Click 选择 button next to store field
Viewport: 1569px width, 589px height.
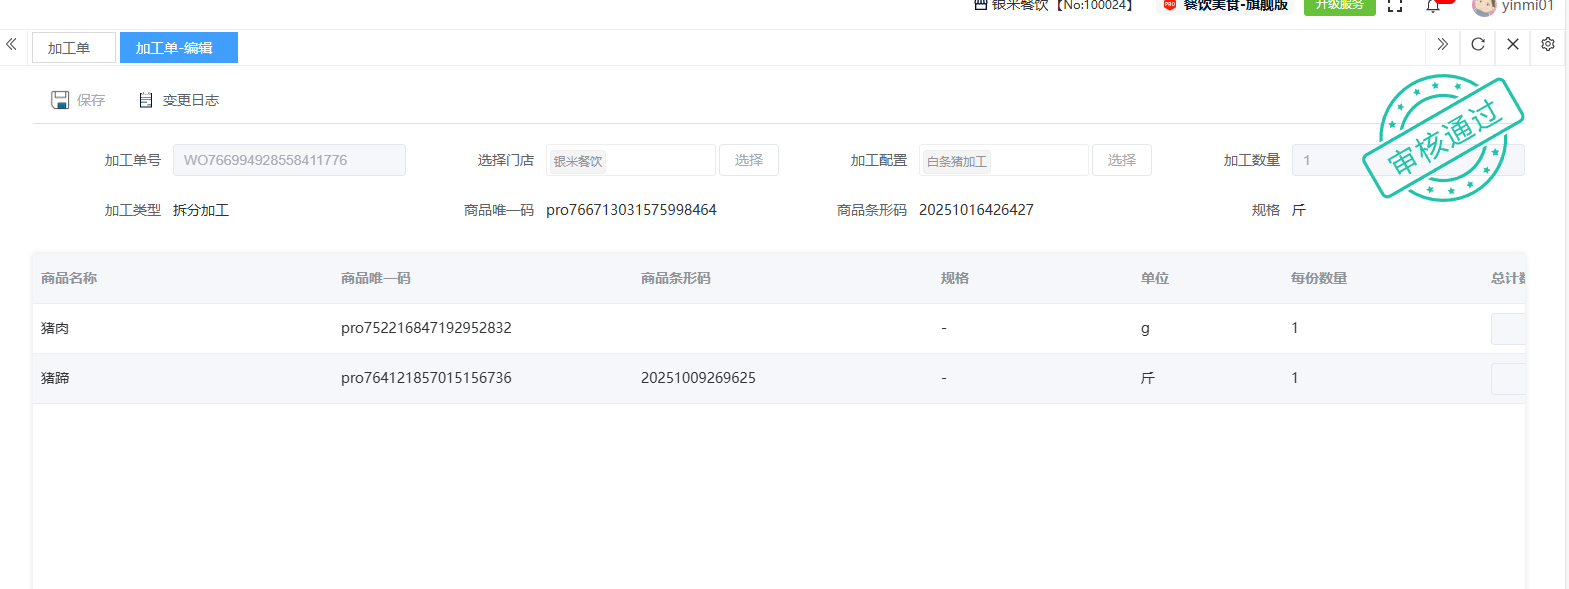click(x=748, y=160)
